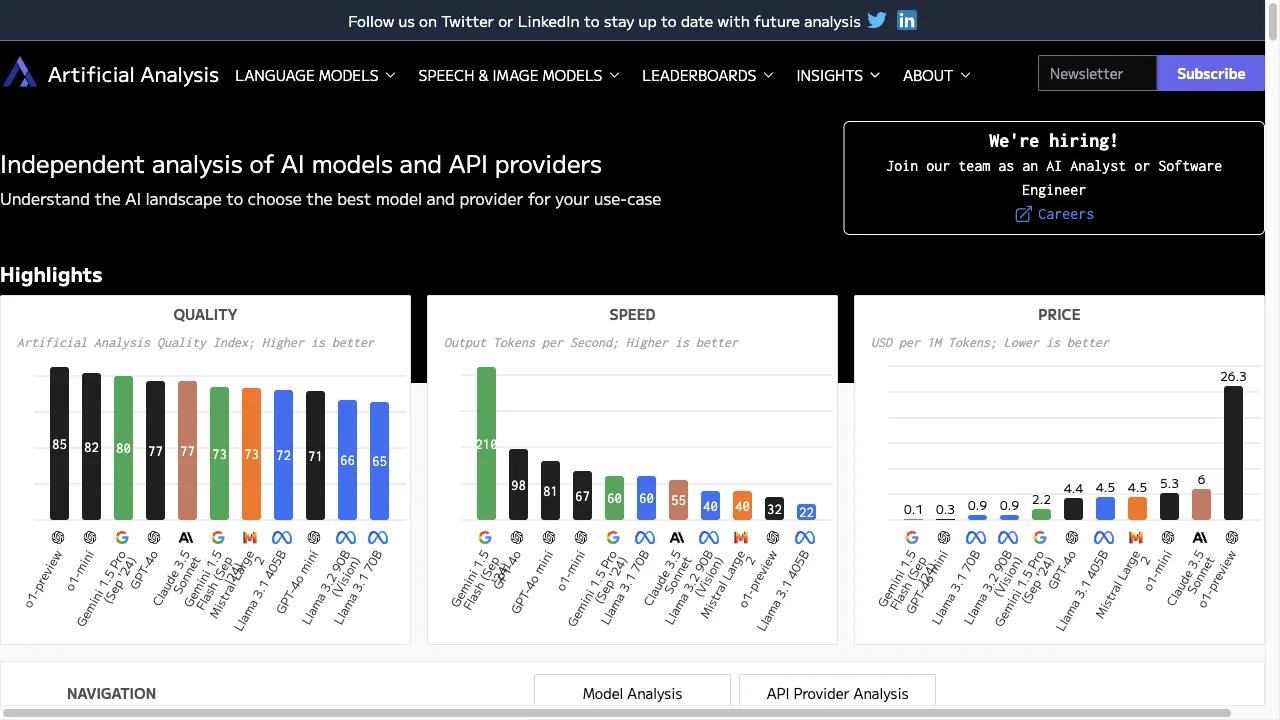Image resolution: width=1280 pixels, height=720 pixels.
Task: Open the INSIGHTS dropdown menu
Action: (838, 75)
